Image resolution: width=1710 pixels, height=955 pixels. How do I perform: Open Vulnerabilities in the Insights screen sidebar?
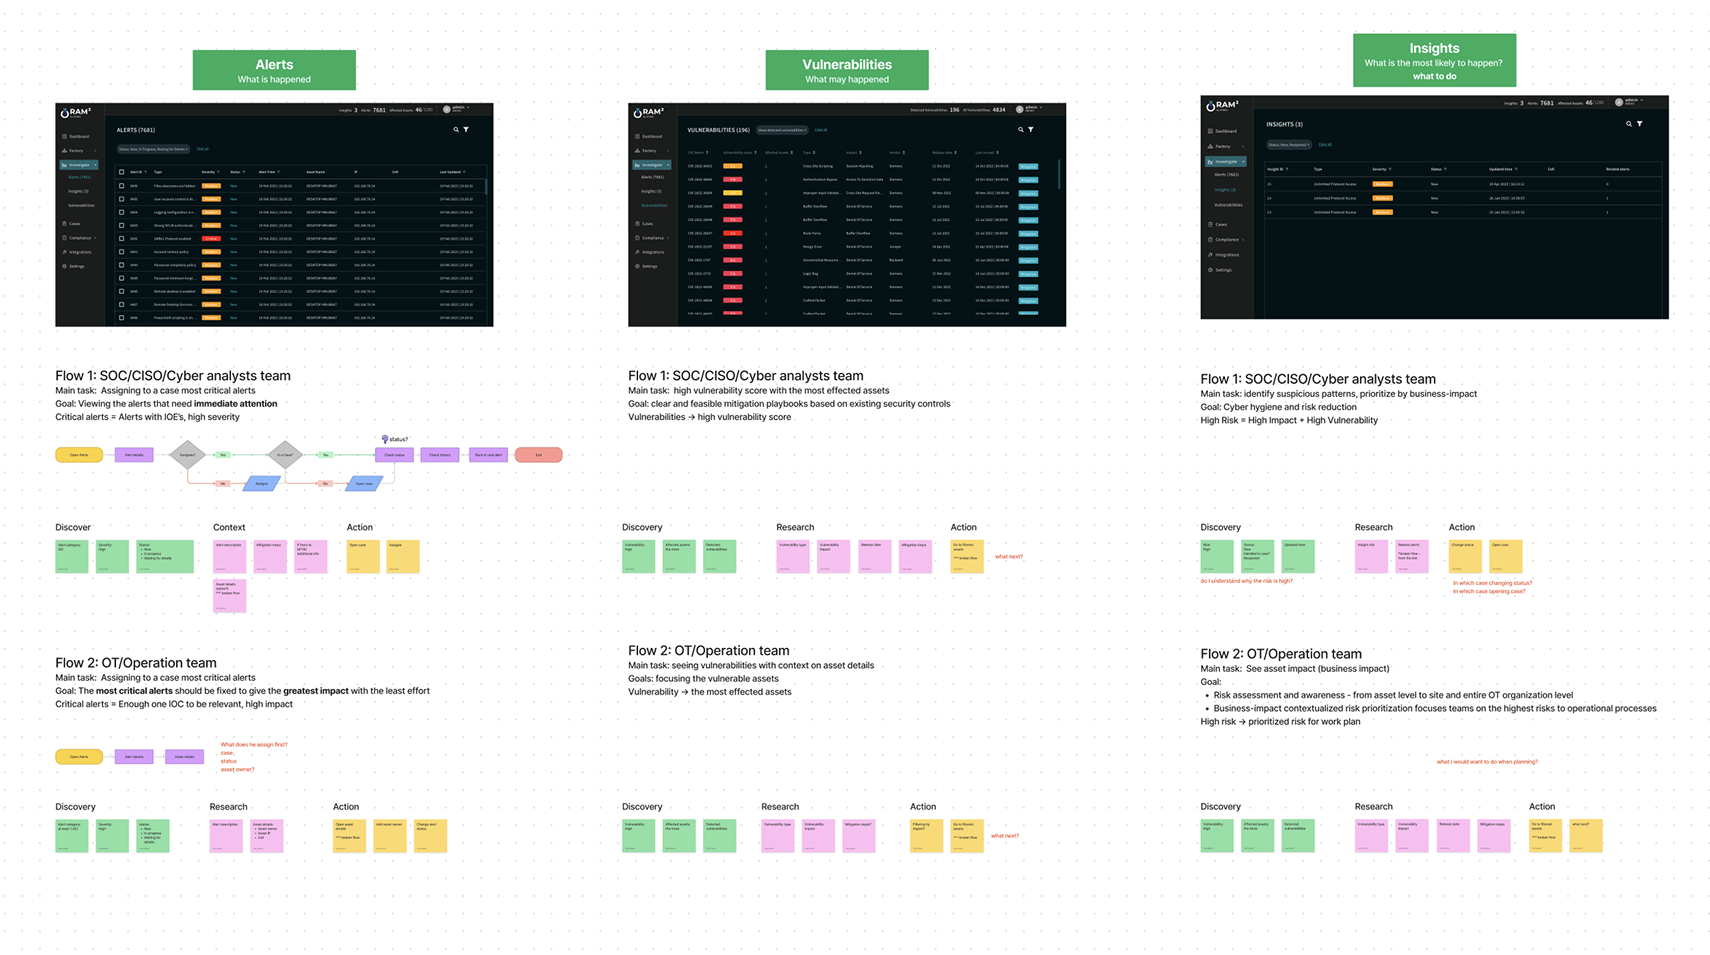[1228, 205]
